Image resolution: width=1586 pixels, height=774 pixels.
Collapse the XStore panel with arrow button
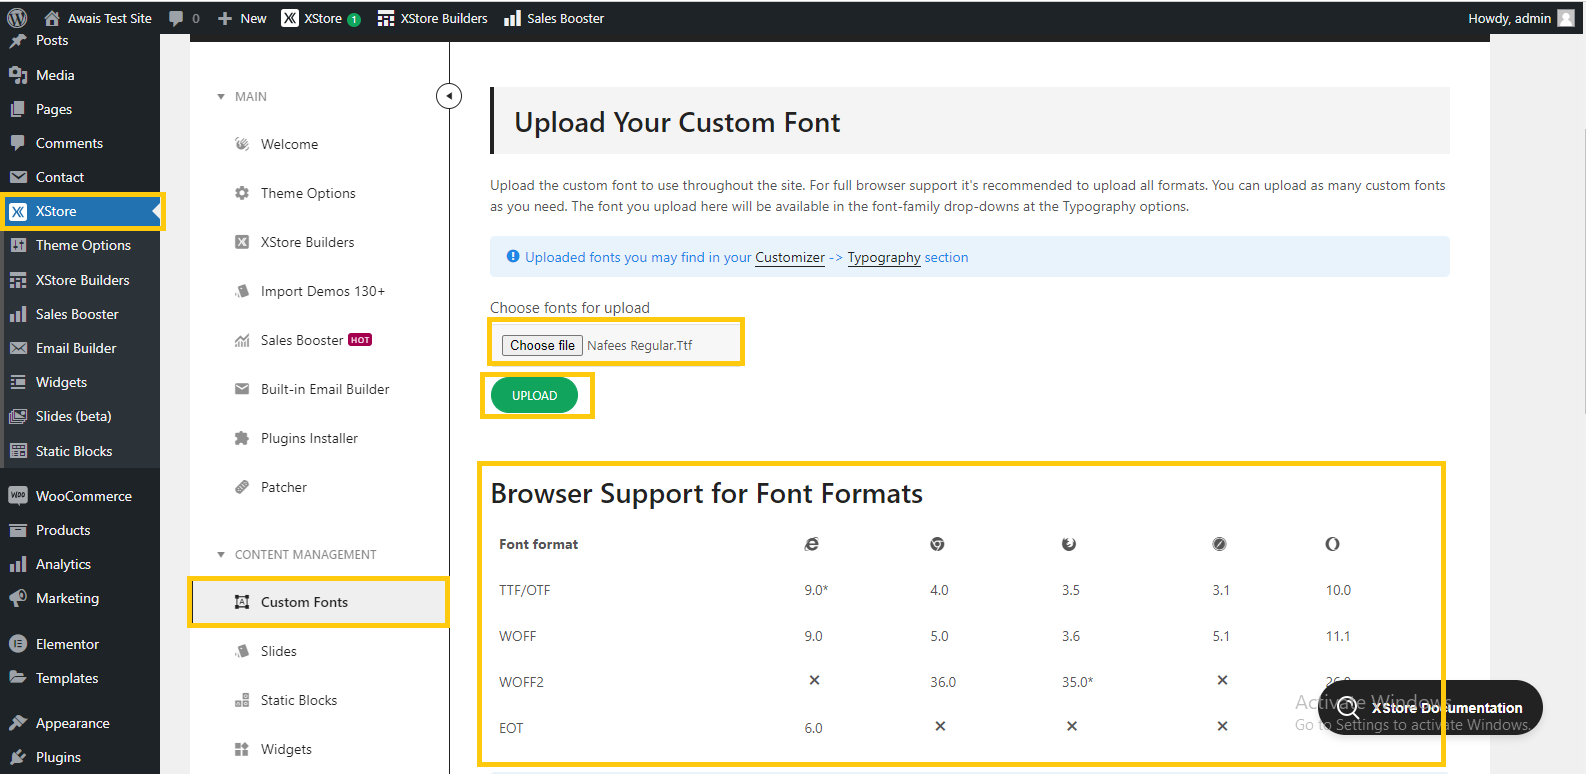tap(449, 96)
